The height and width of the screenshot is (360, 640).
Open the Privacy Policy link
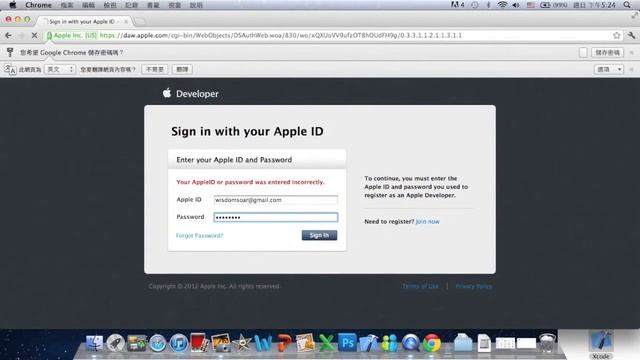pyautogui.click(x=473, y=286)
